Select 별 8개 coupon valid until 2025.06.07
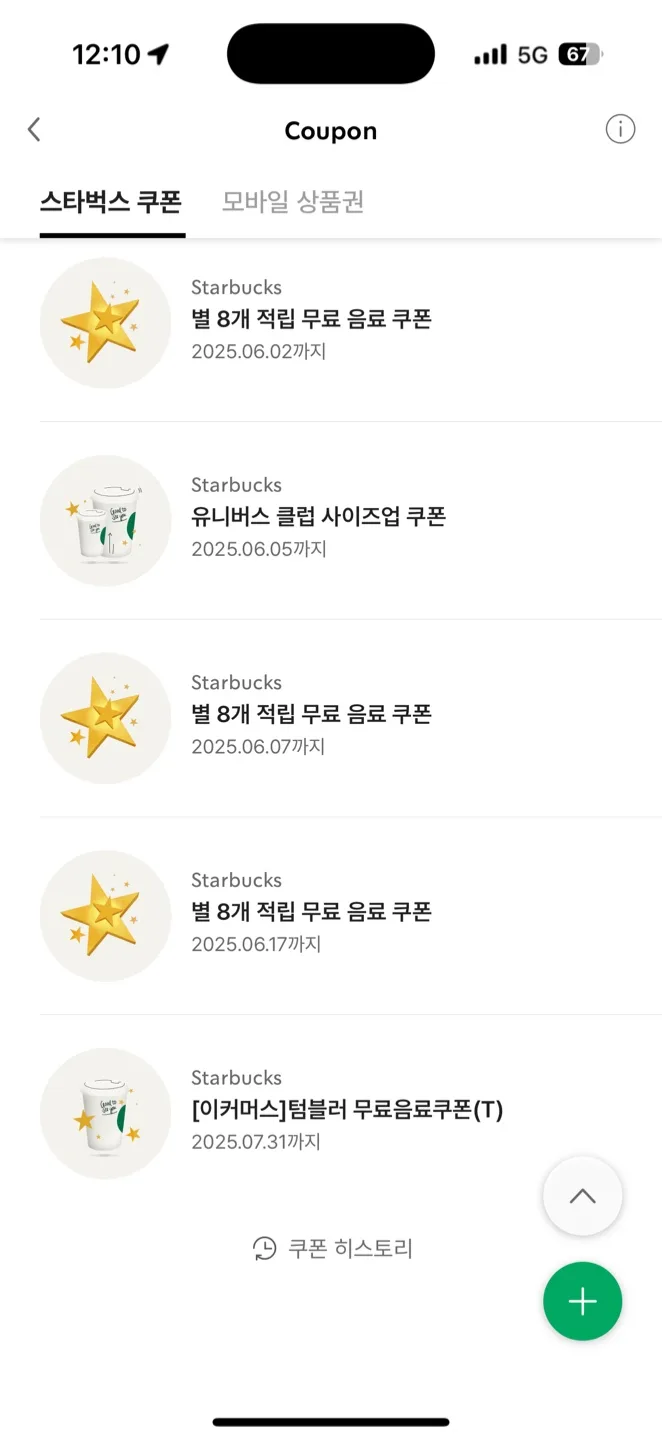The height and width of the screenshot is (1440, 662). tap(350, 718)
